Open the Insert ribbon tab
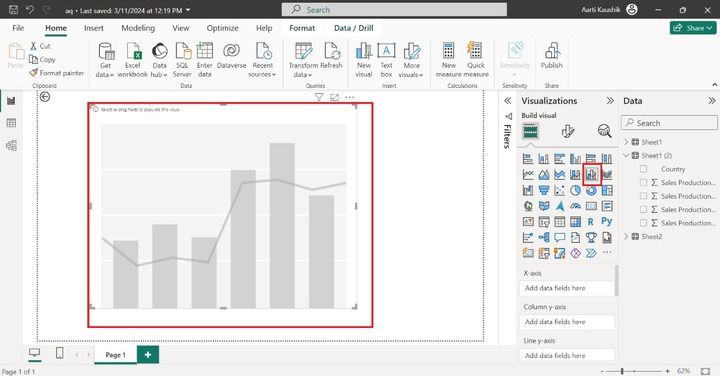This screenshot has width=720, height=376. click(94, 28)
